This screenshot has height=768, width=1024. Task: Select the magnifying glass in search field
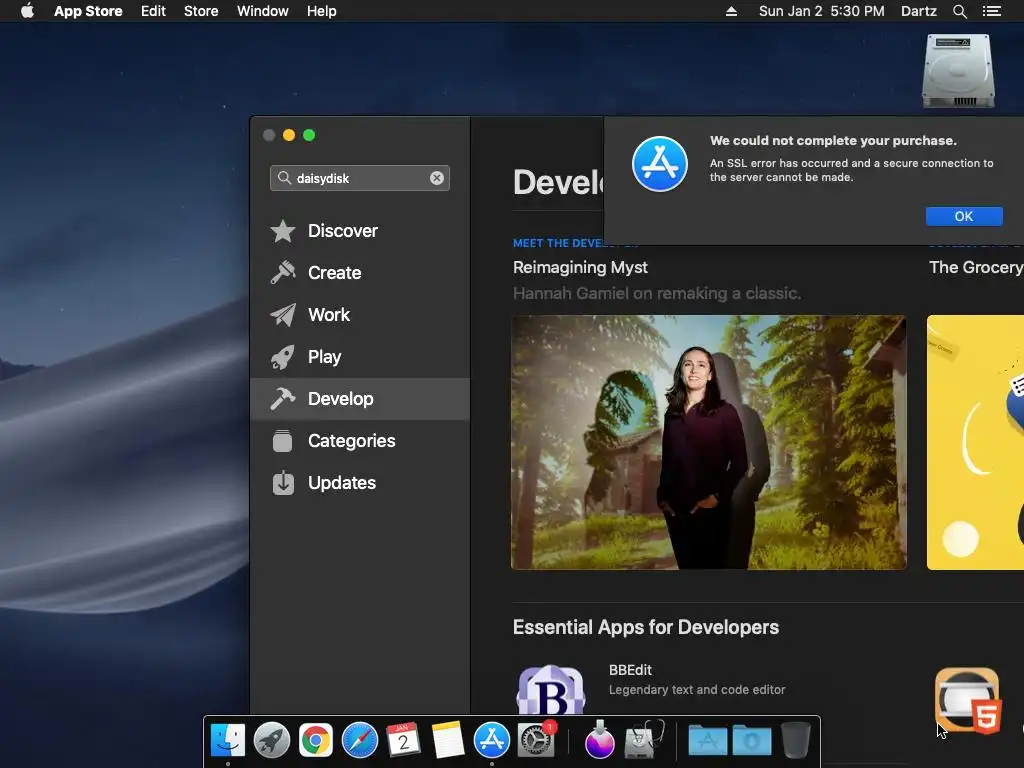coord(284,178)
